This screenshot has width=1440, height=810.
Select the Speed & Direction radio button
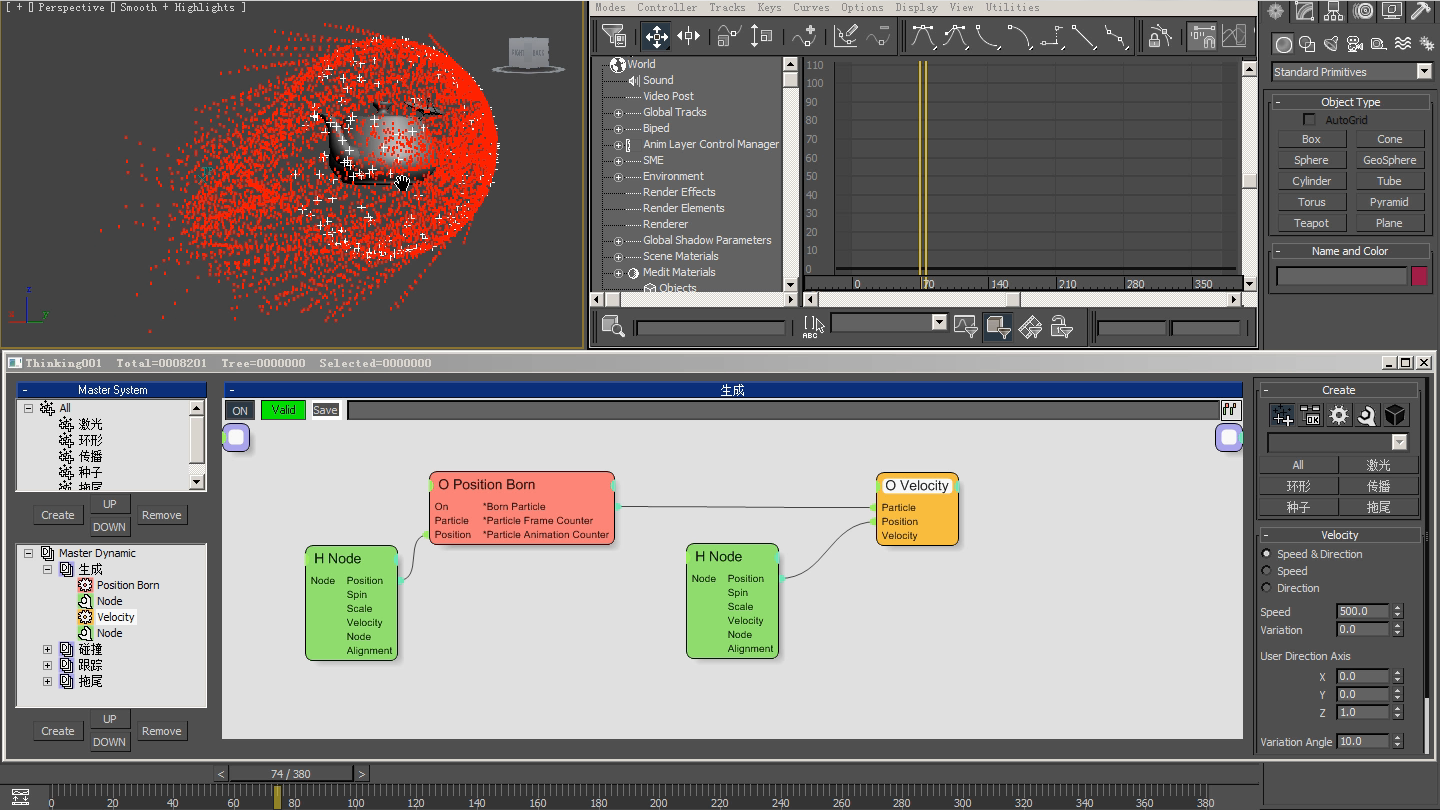1267,553
